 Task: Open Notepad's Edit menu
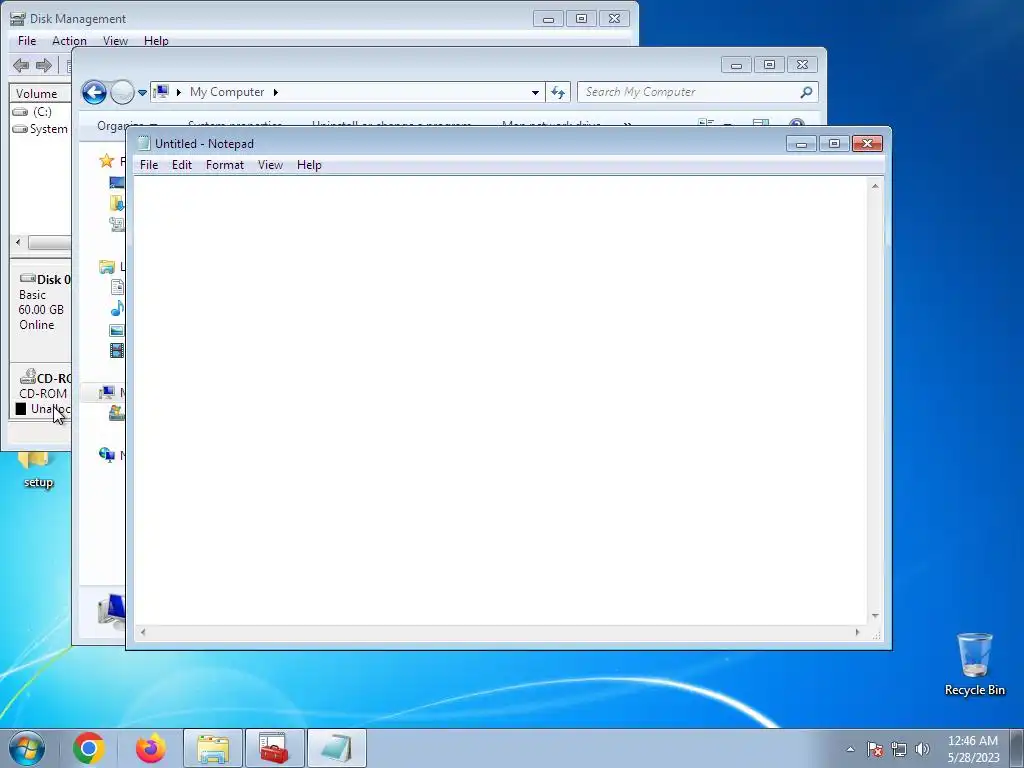pos(182,165)
